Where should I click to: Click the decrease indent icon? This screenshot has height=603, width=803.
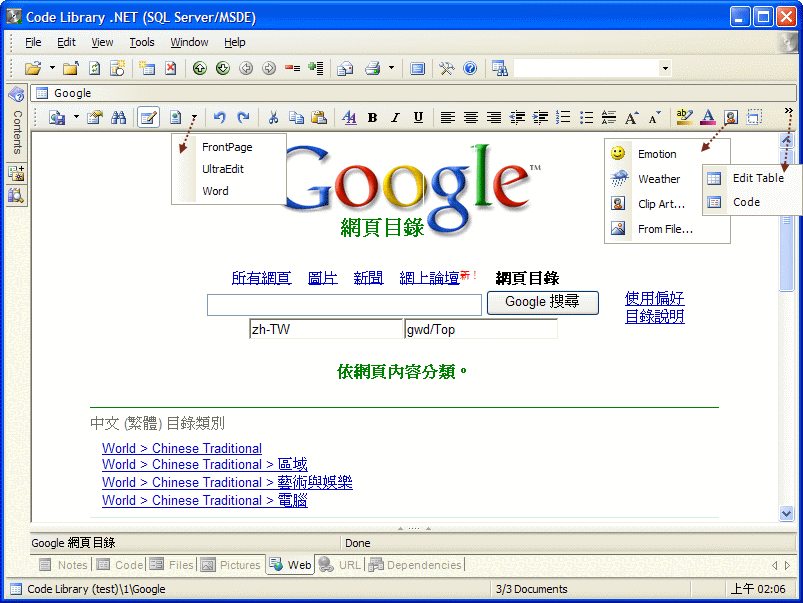[x=517, y=118]
